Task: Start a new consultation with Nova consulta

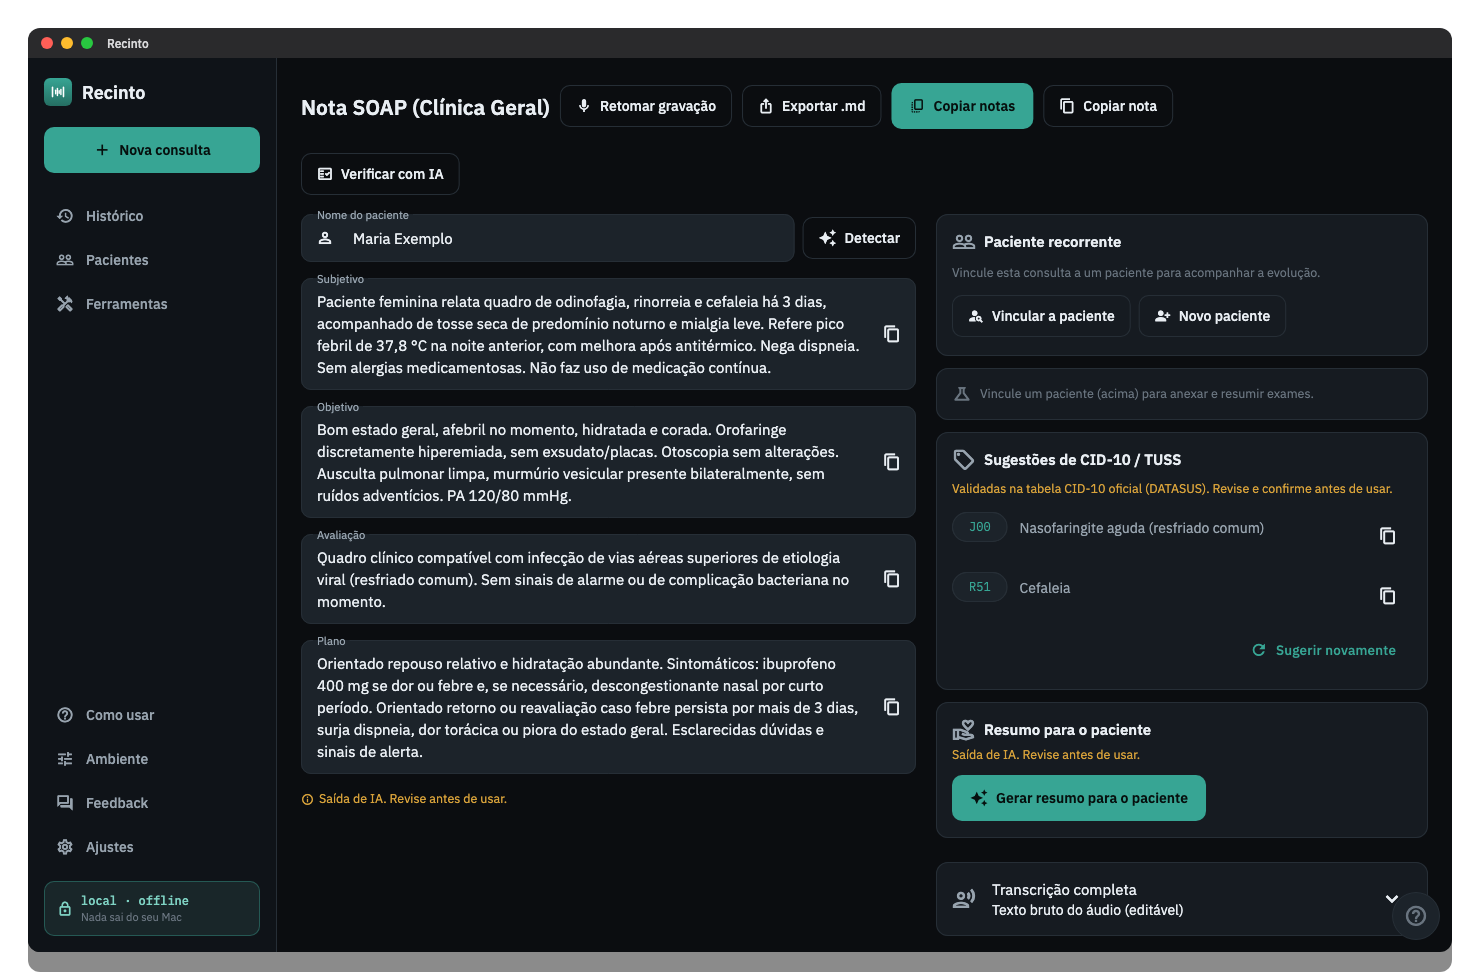Action: click(152, 150)
